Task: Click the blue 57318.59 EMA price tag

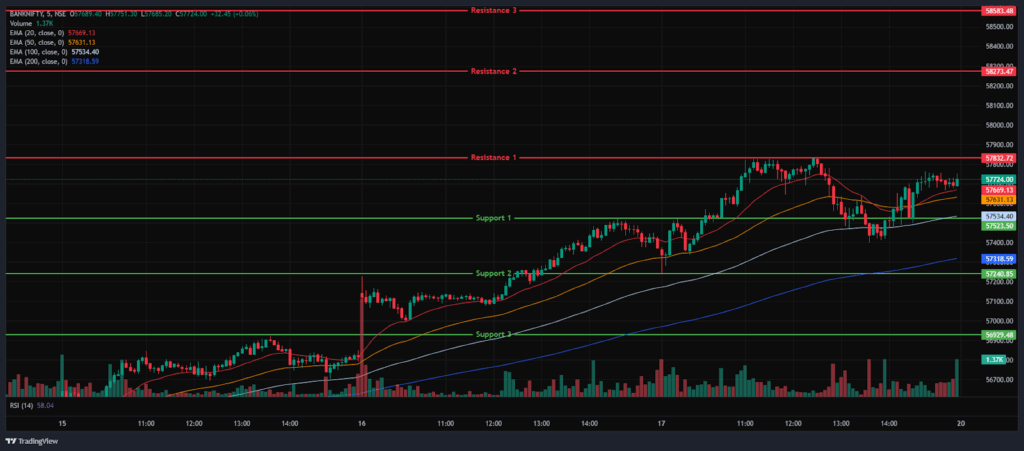Action: (x=999, y=259)
